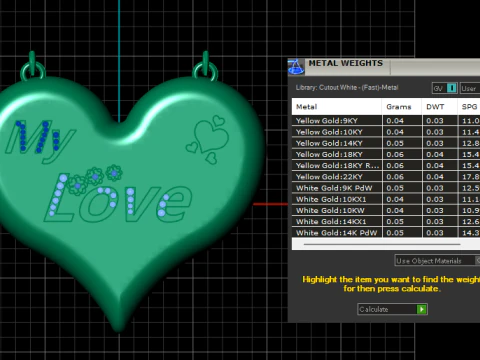
Task: Click the Metal Weights scale icon
Action: [296, 67]
